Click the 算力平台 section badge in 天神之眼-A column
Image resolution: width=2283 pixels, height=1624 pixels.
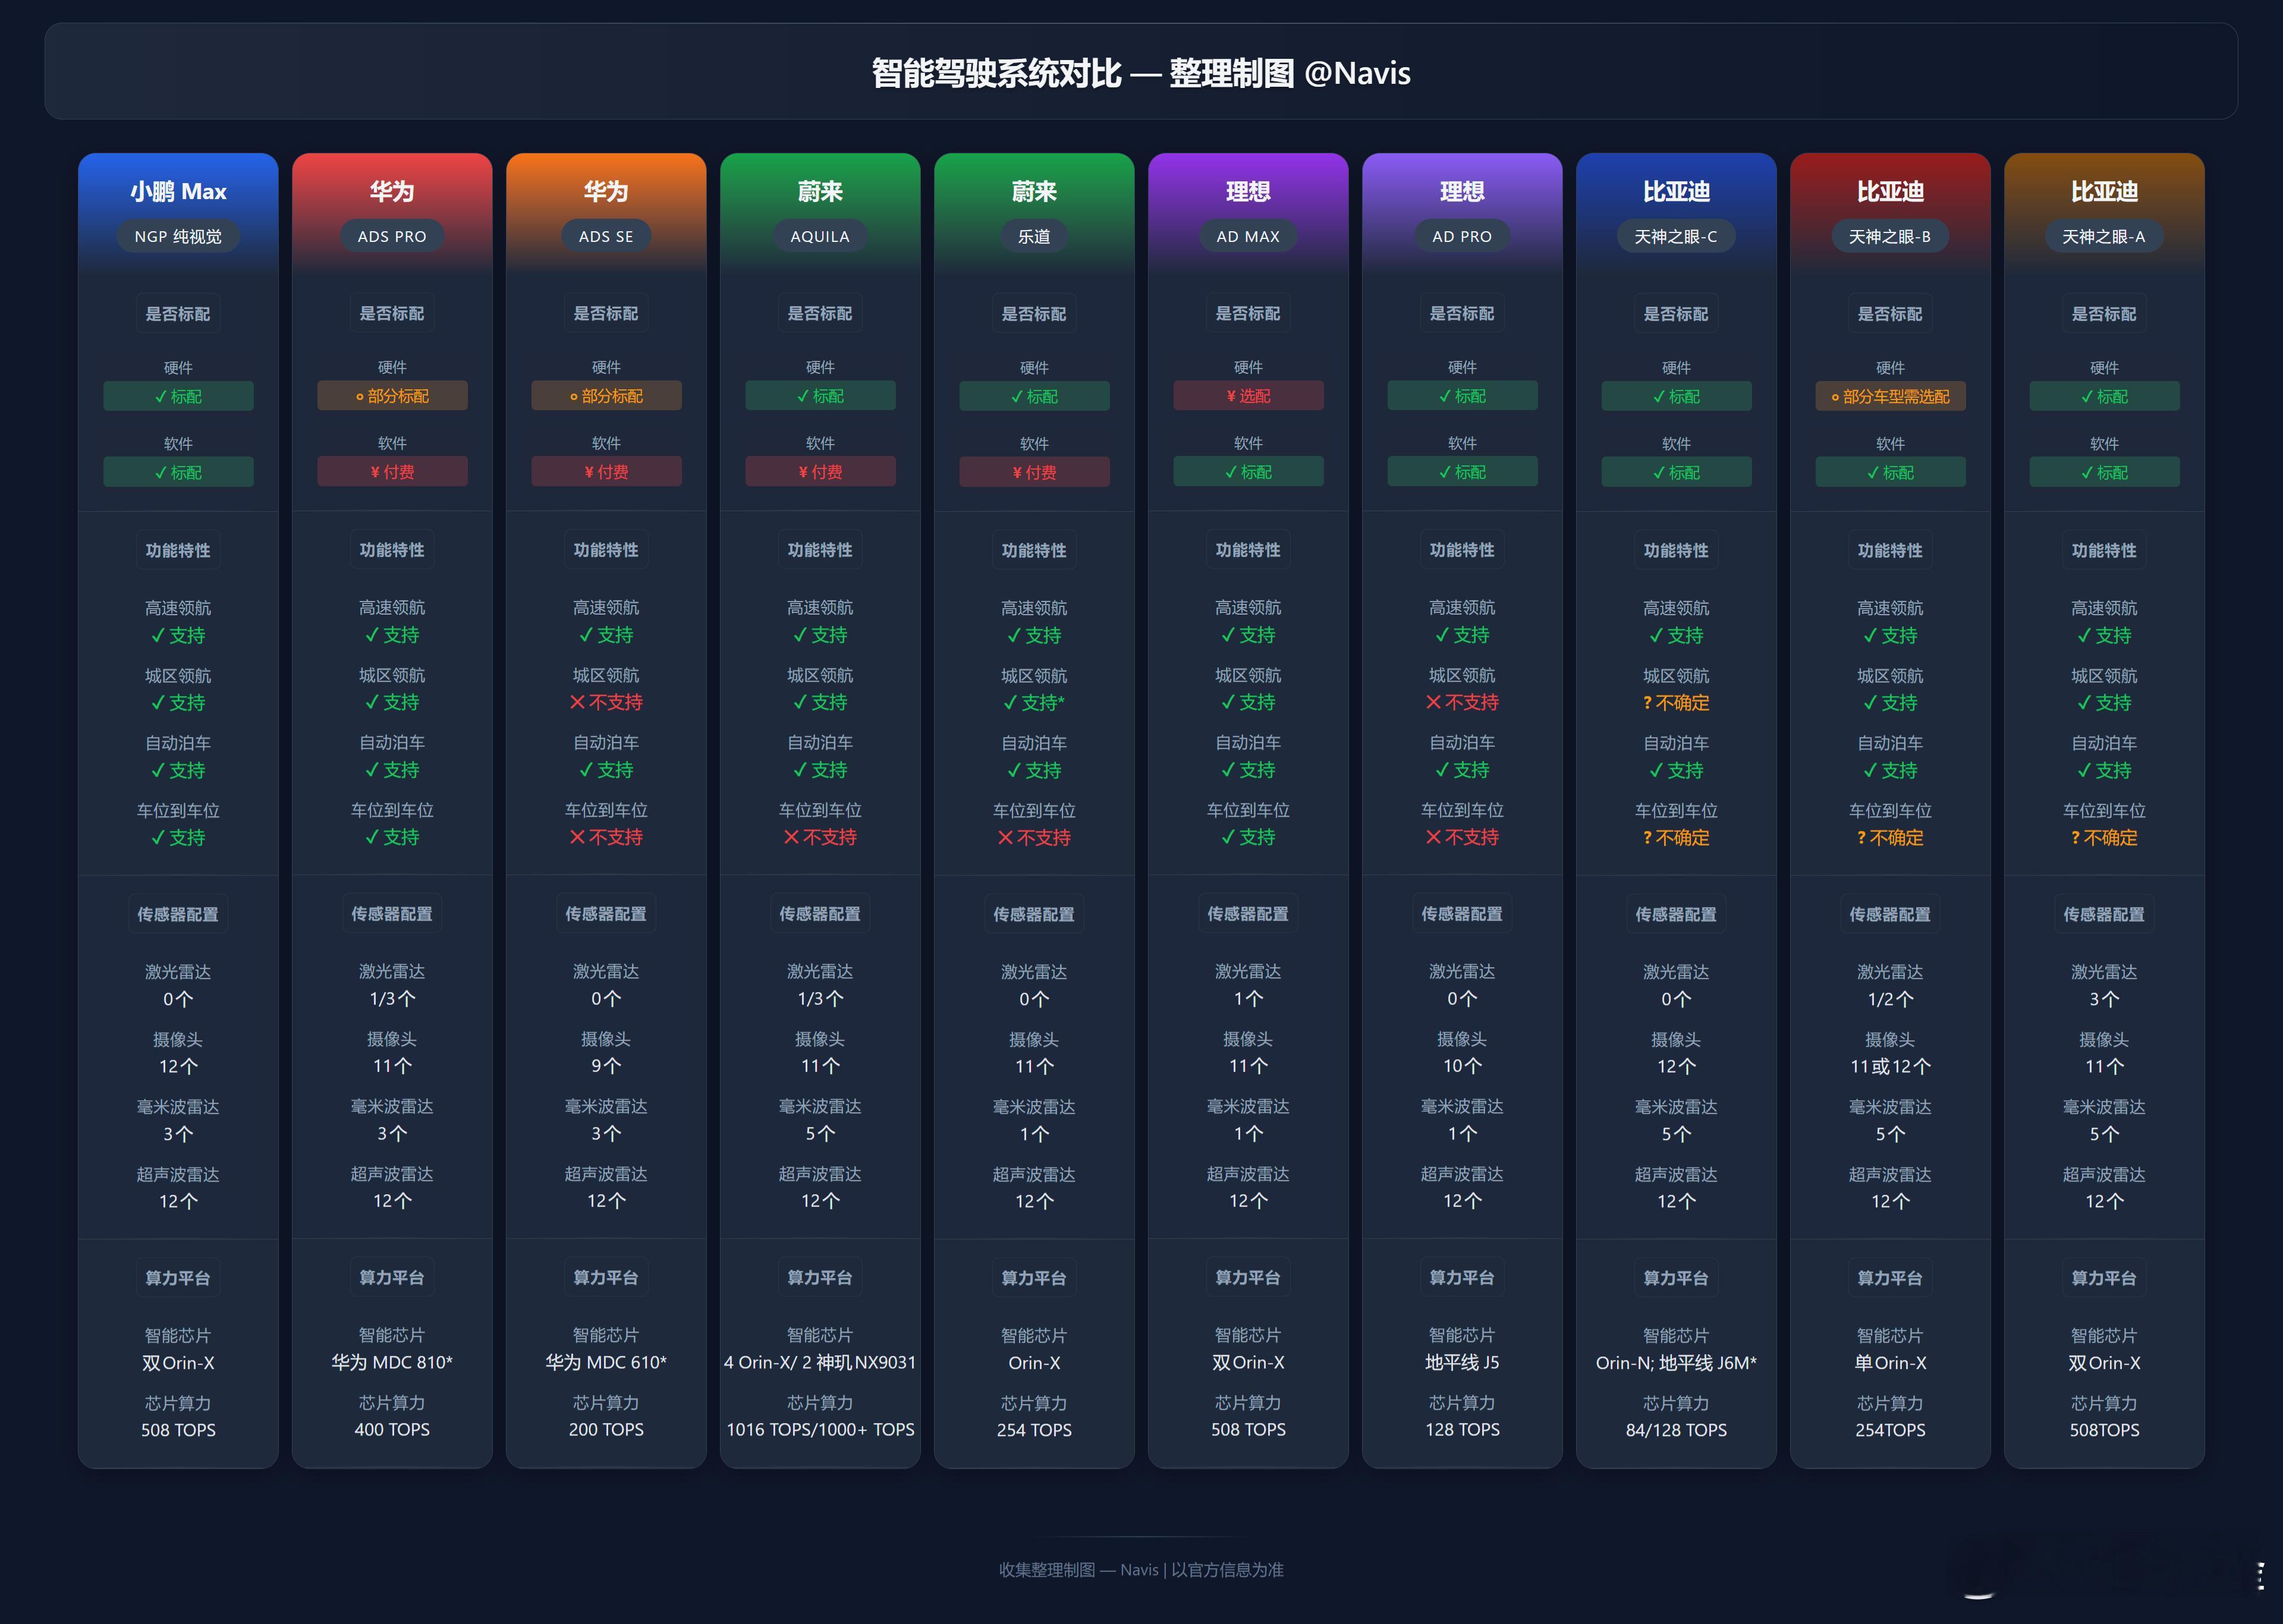coord(2104,1278)
